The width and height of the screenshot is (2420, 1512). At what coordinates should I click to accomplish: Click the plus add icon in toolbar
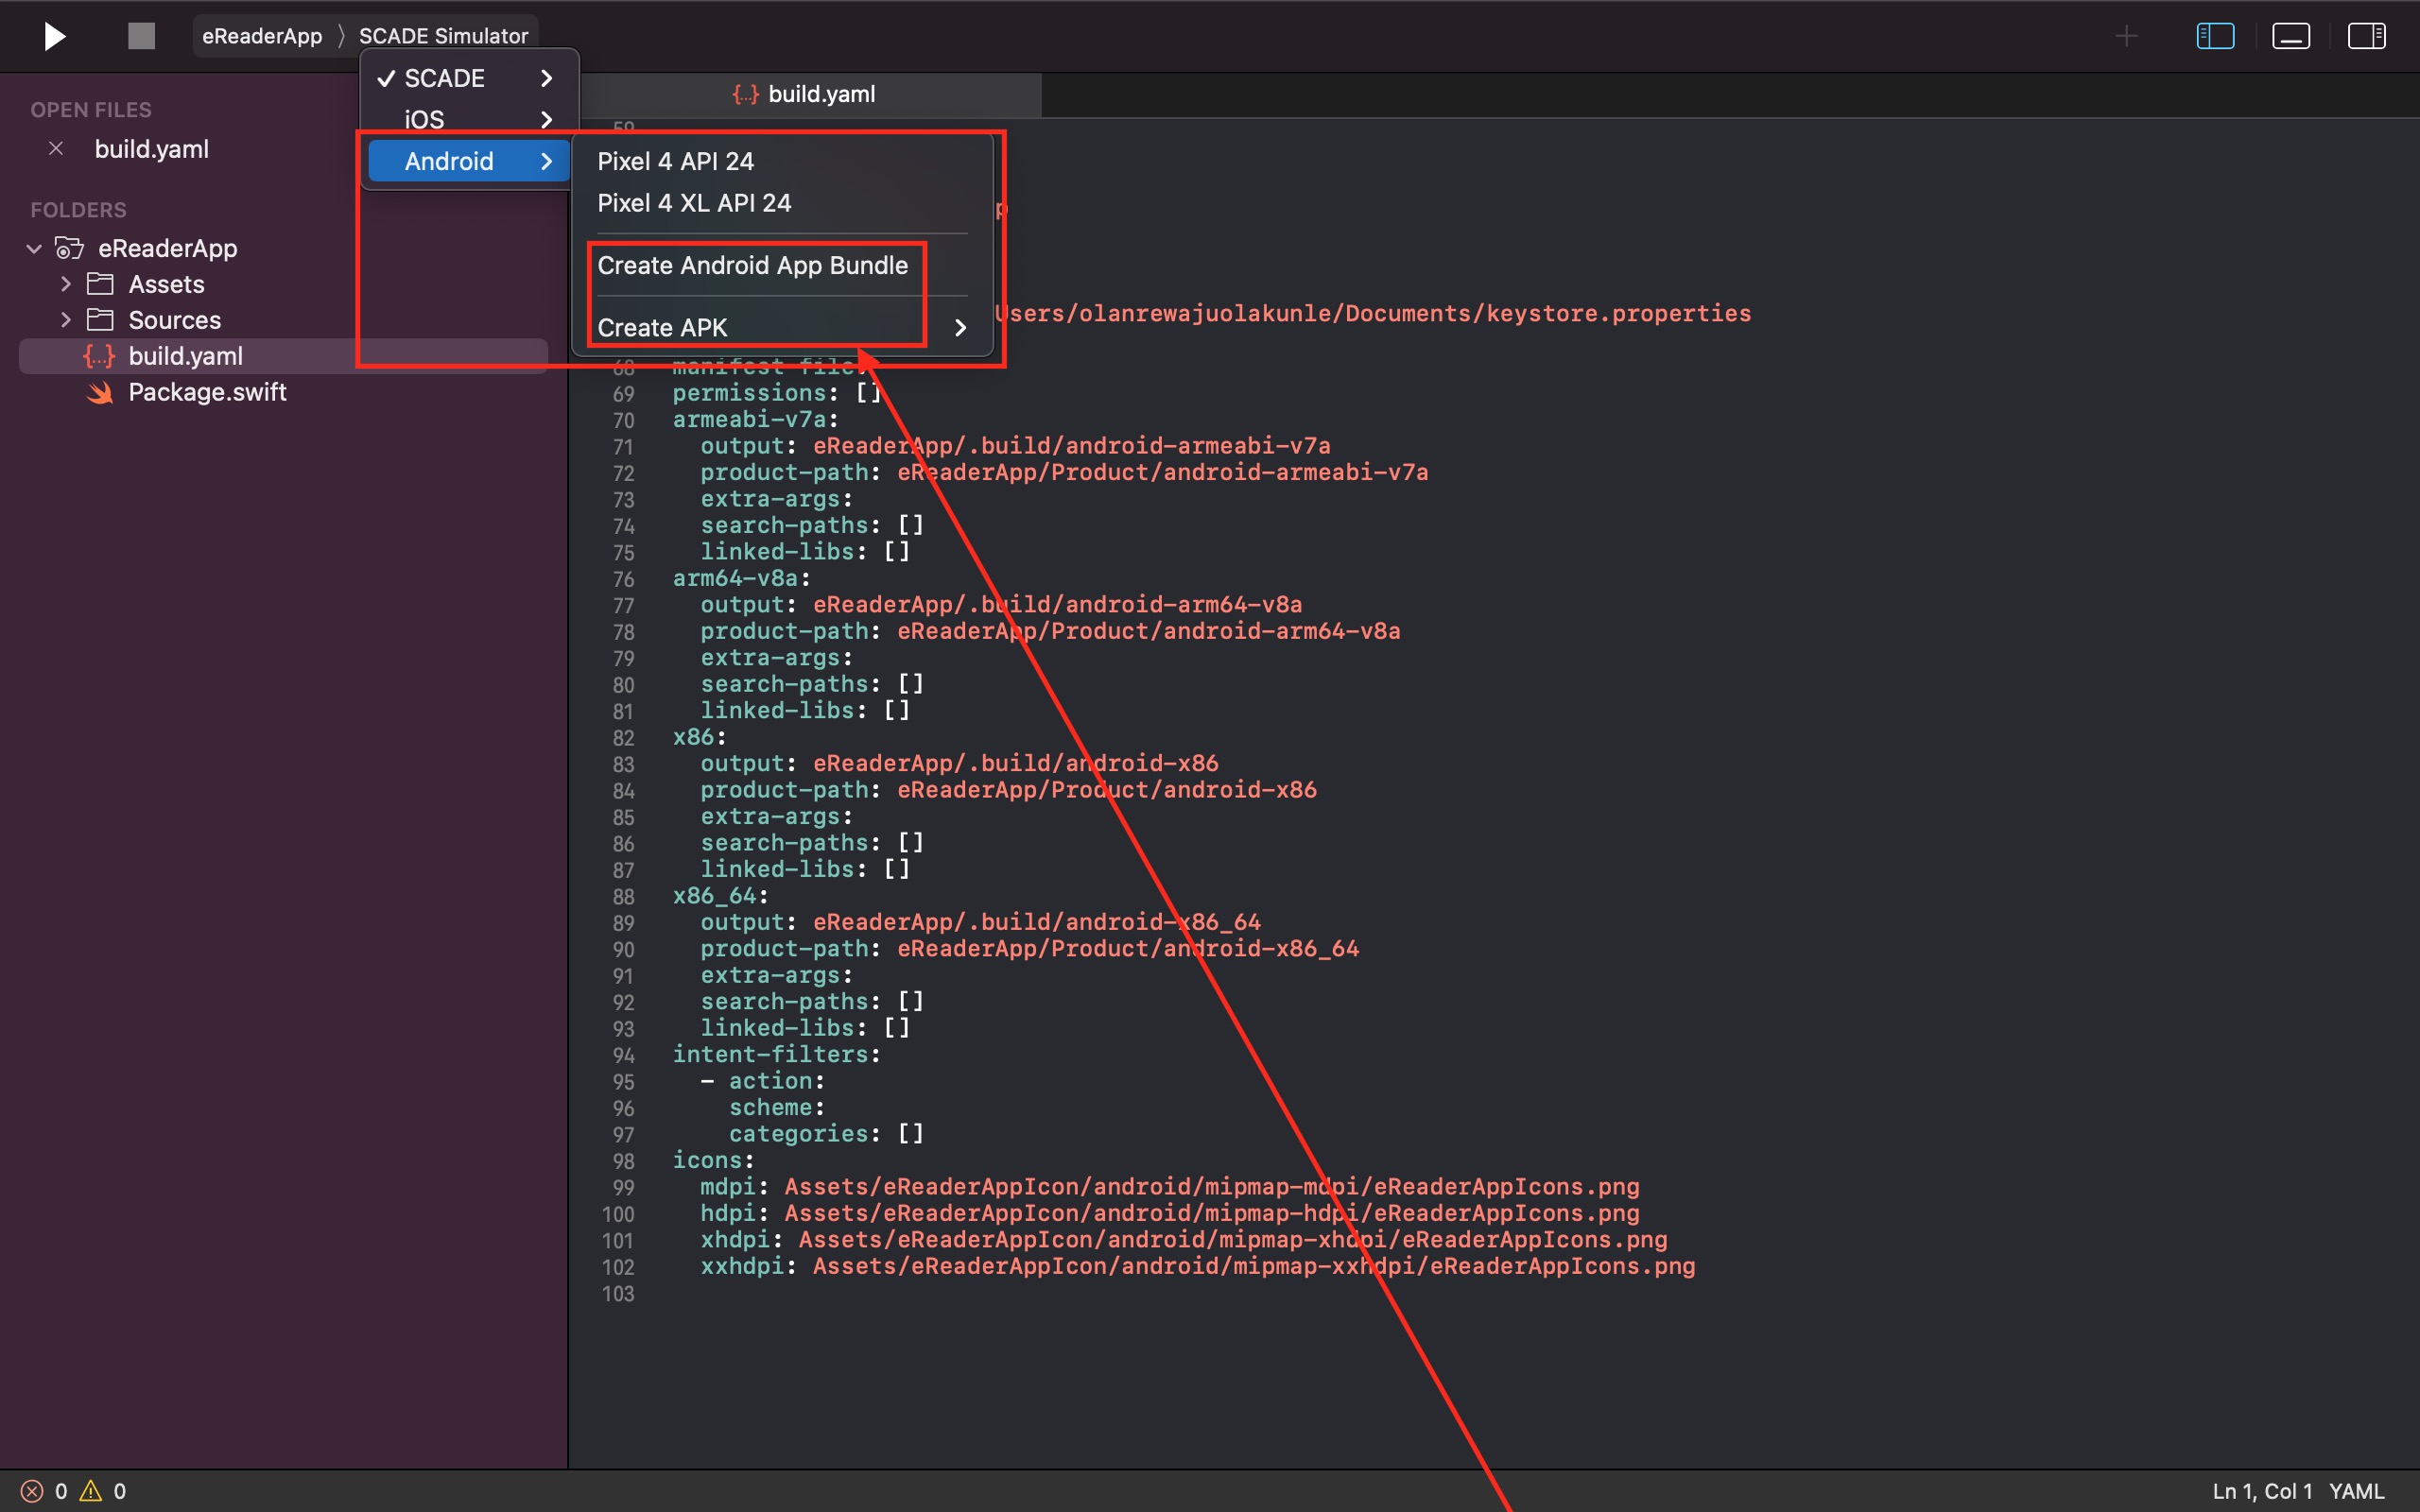2126,36
